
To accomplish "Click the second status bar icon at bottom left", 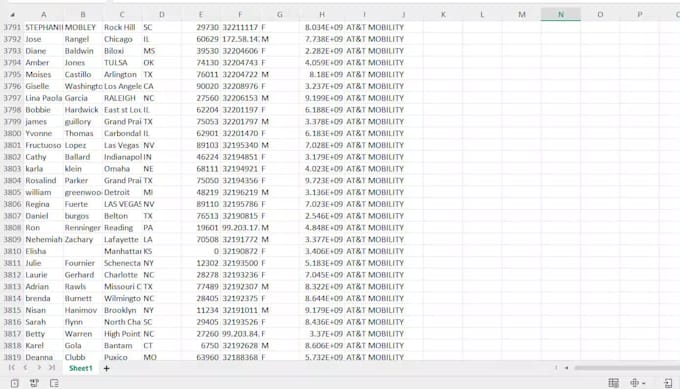I will (34, 383).
